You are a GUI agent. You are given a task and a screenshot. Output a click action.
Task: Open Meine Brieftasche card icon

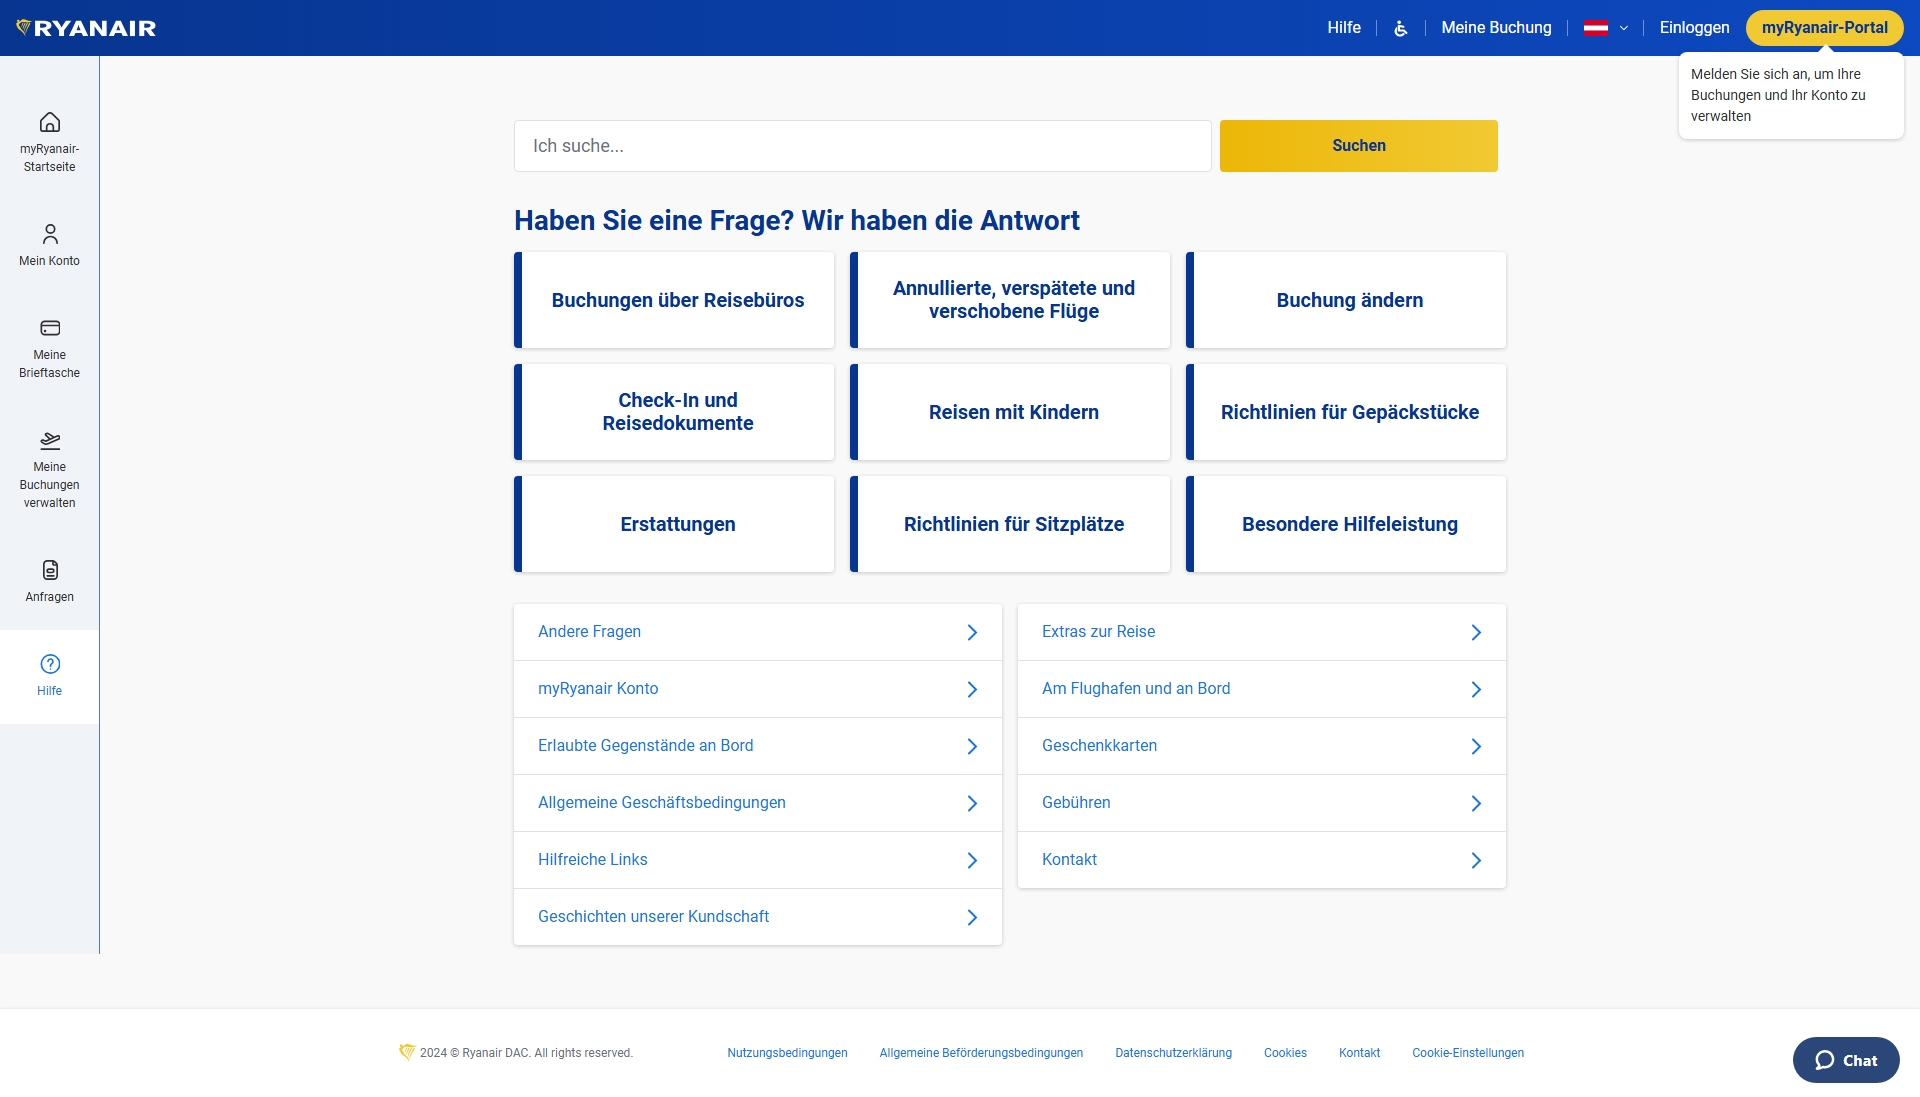point(50,328)
